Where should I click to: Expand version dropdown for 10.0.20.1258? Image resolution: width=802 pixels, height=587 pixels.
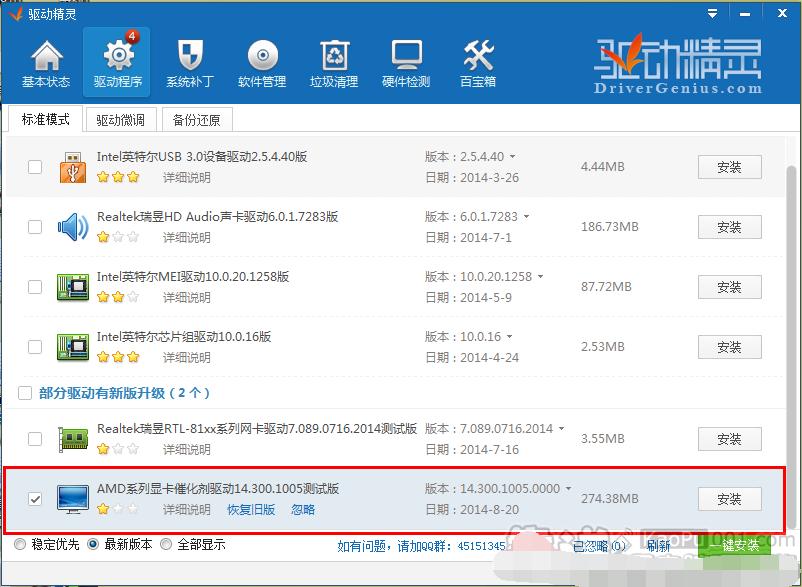coord(541,277)
